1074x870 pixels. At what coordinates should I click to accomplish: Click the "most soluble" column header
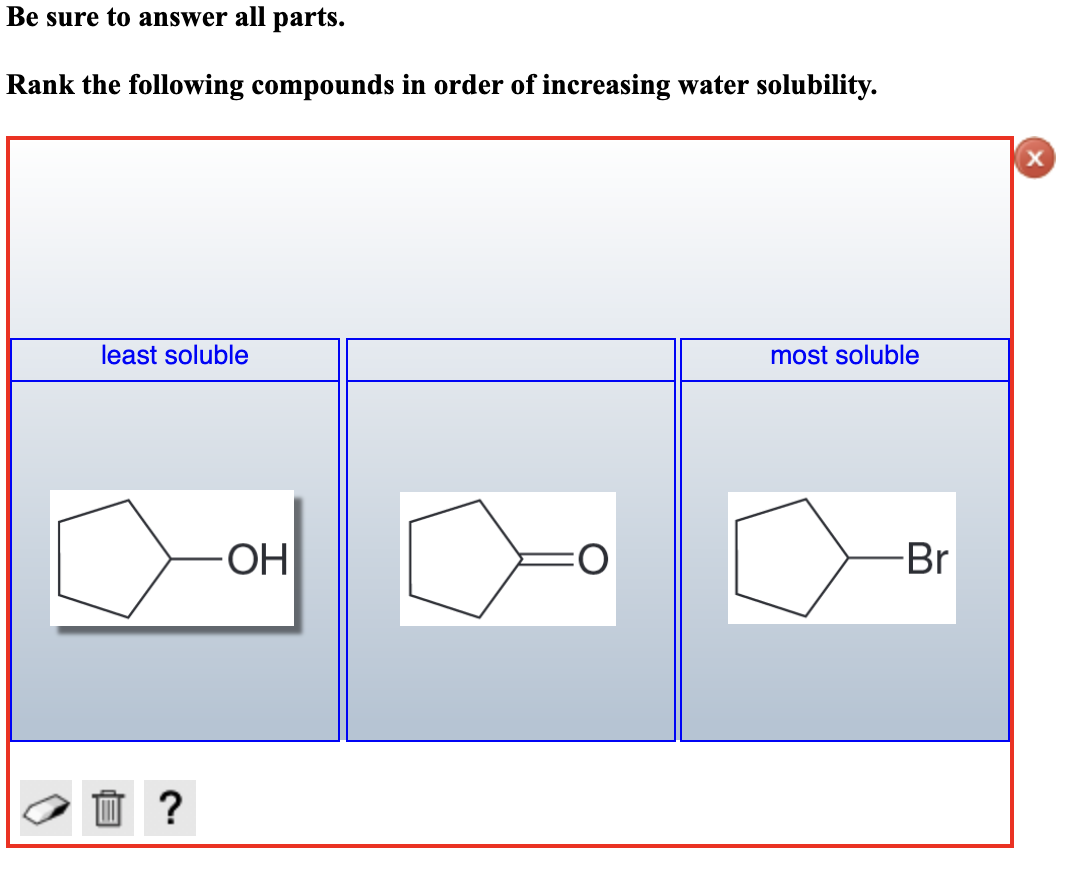tap(845, 356)
